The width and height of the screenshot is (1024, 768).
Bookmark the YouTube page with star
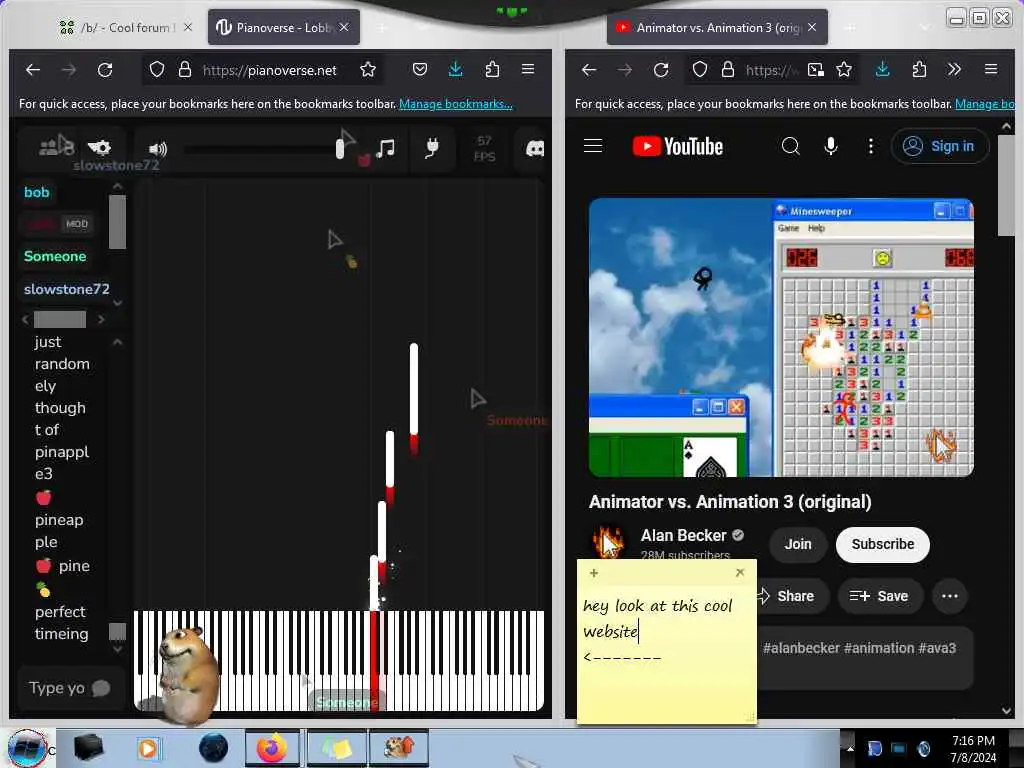pyautogui.click(x=844, y=69)
